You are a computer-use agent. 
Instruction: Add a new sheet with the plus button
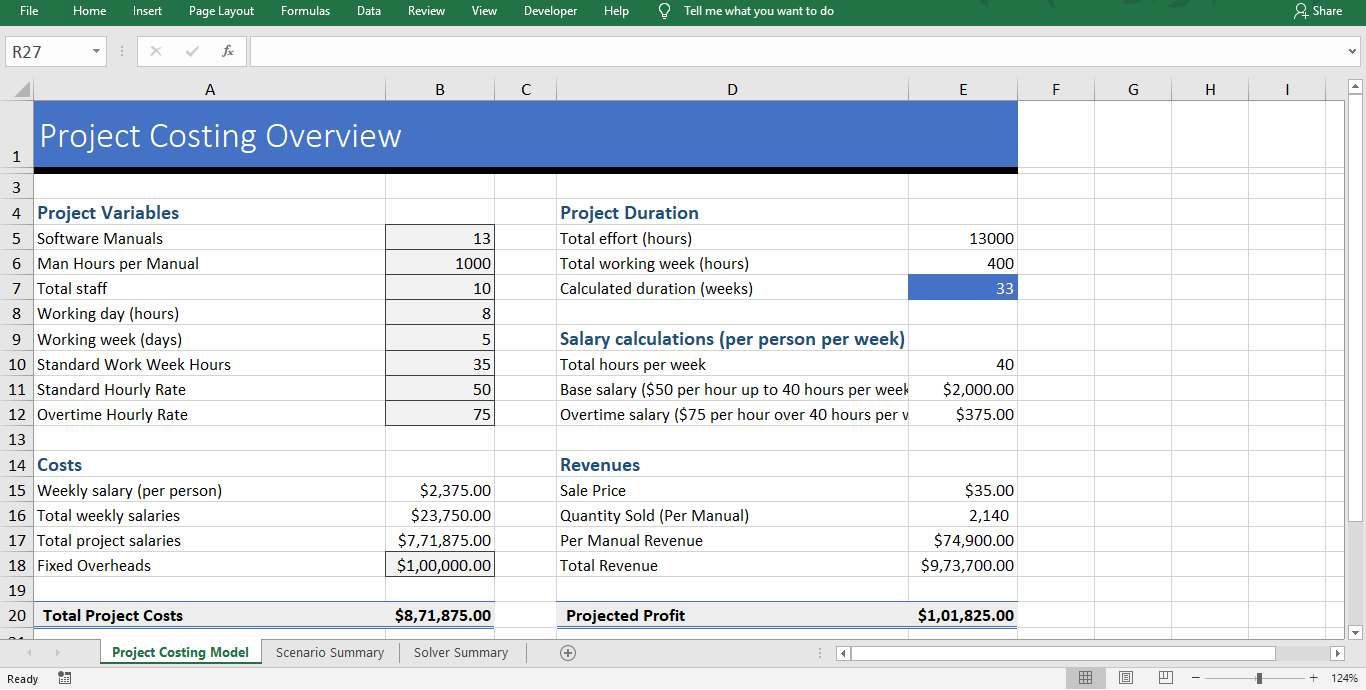pos(568,652)
